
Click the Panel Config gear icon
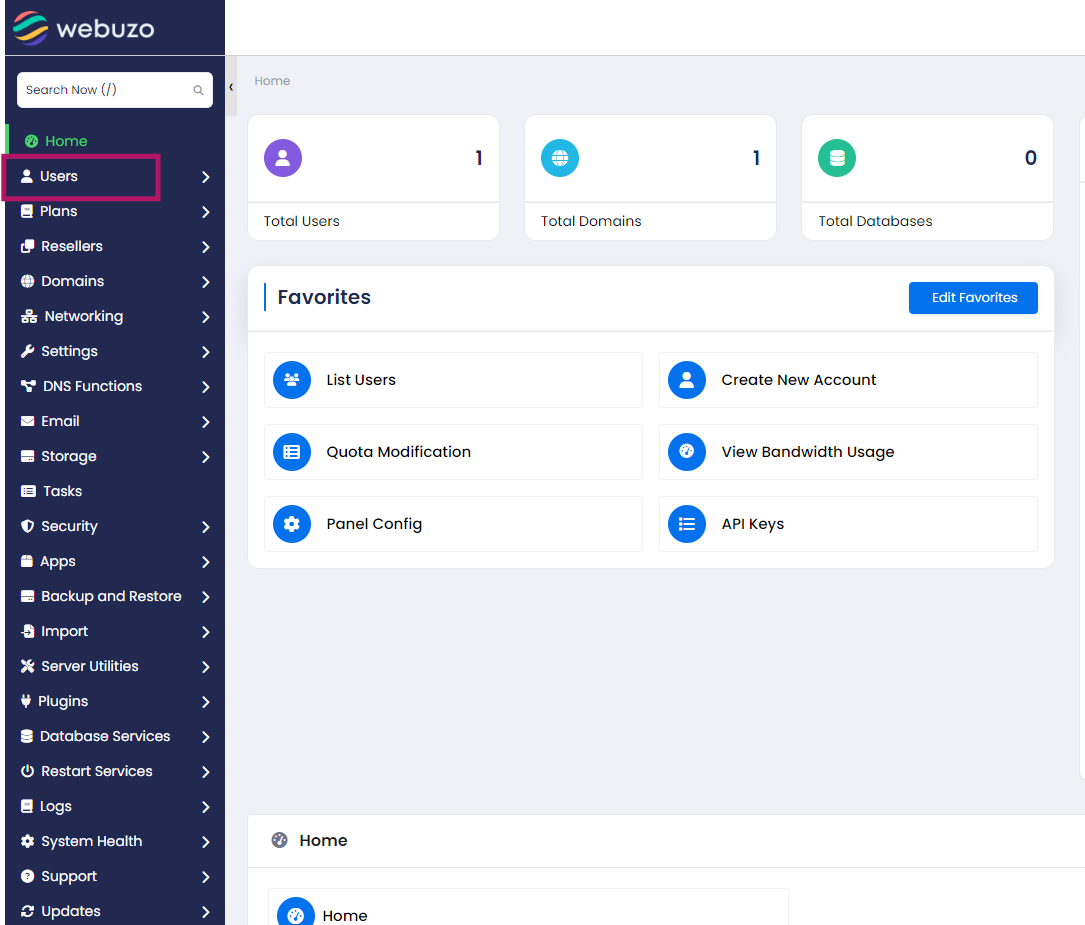point(292,524)
